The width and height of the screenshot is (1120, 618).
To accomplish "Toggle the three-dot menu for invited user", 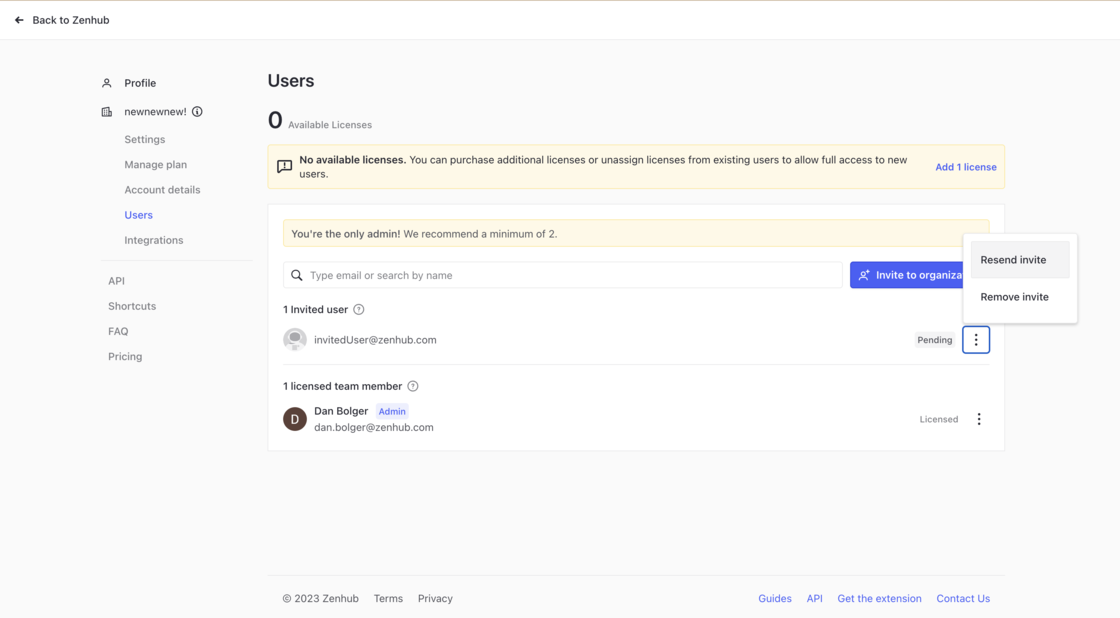I will click(976, 340).
